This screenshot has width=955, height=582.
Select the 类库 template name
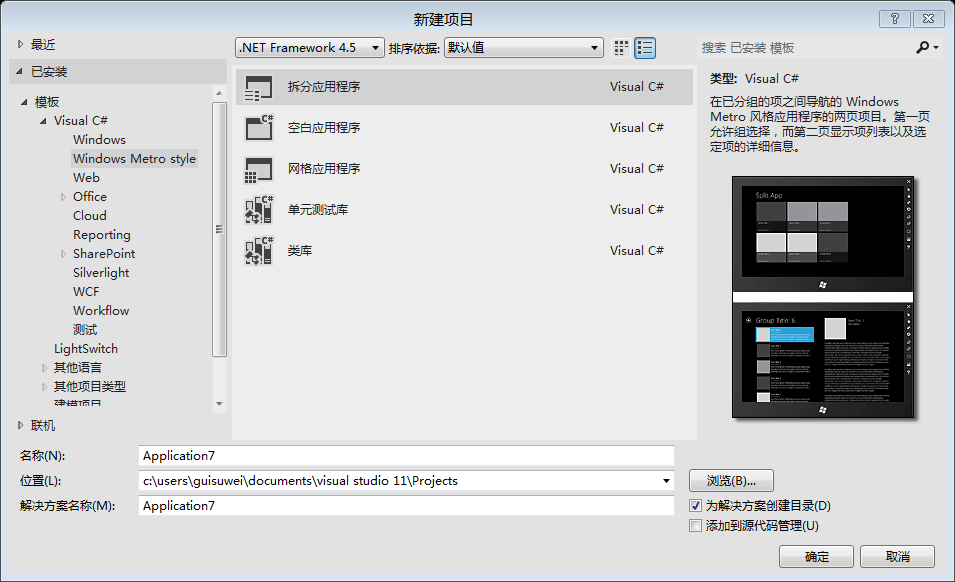[x=300, y=251]
